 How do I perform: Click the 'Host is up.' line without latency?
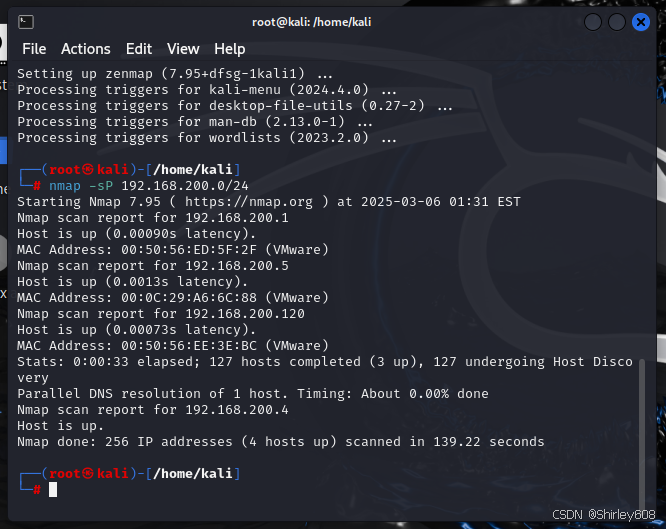pos(60,425)
